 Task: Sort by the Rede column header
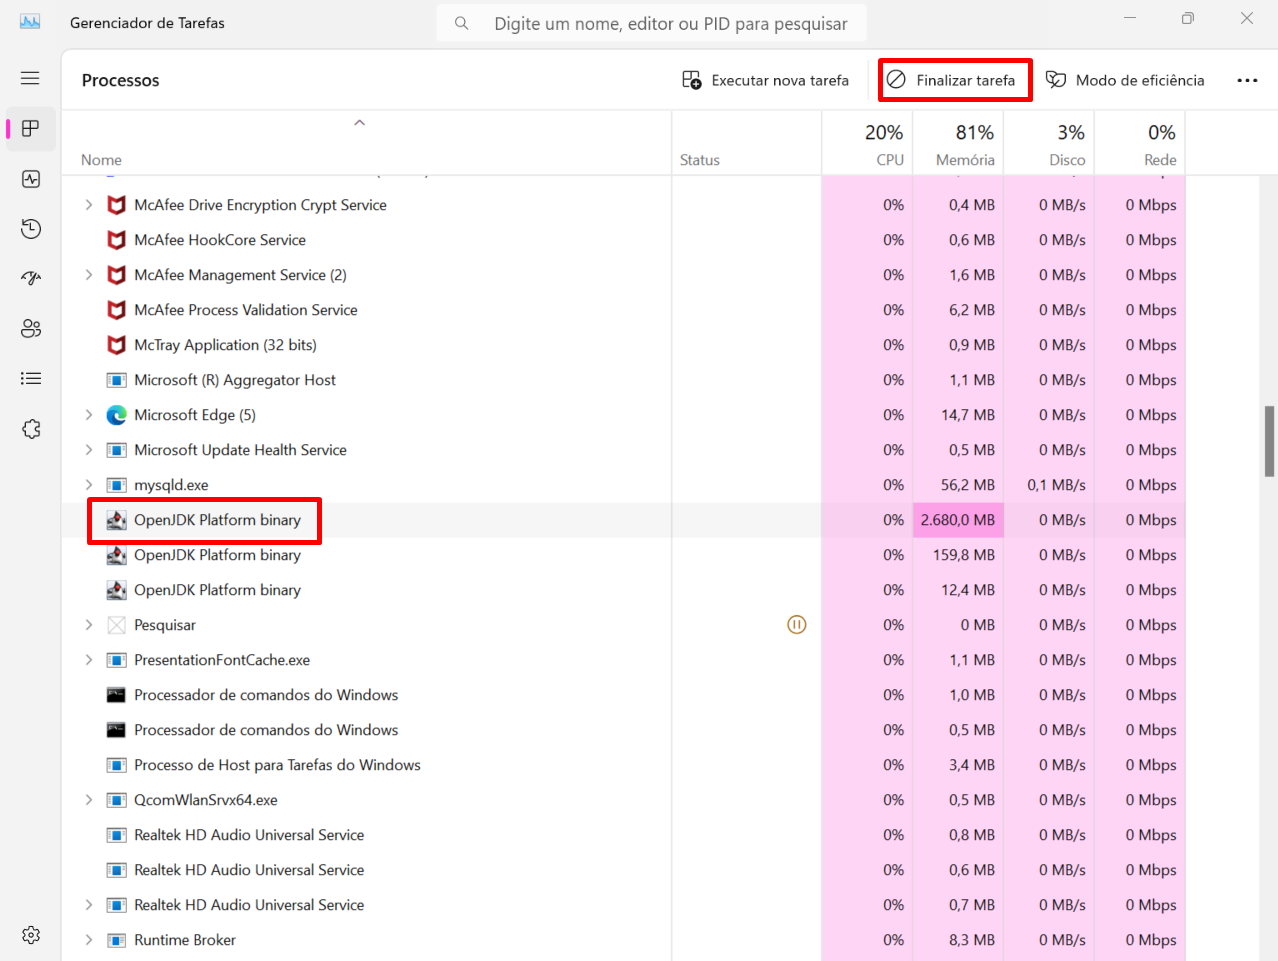pyautogui.click(x=1140, y=143)
